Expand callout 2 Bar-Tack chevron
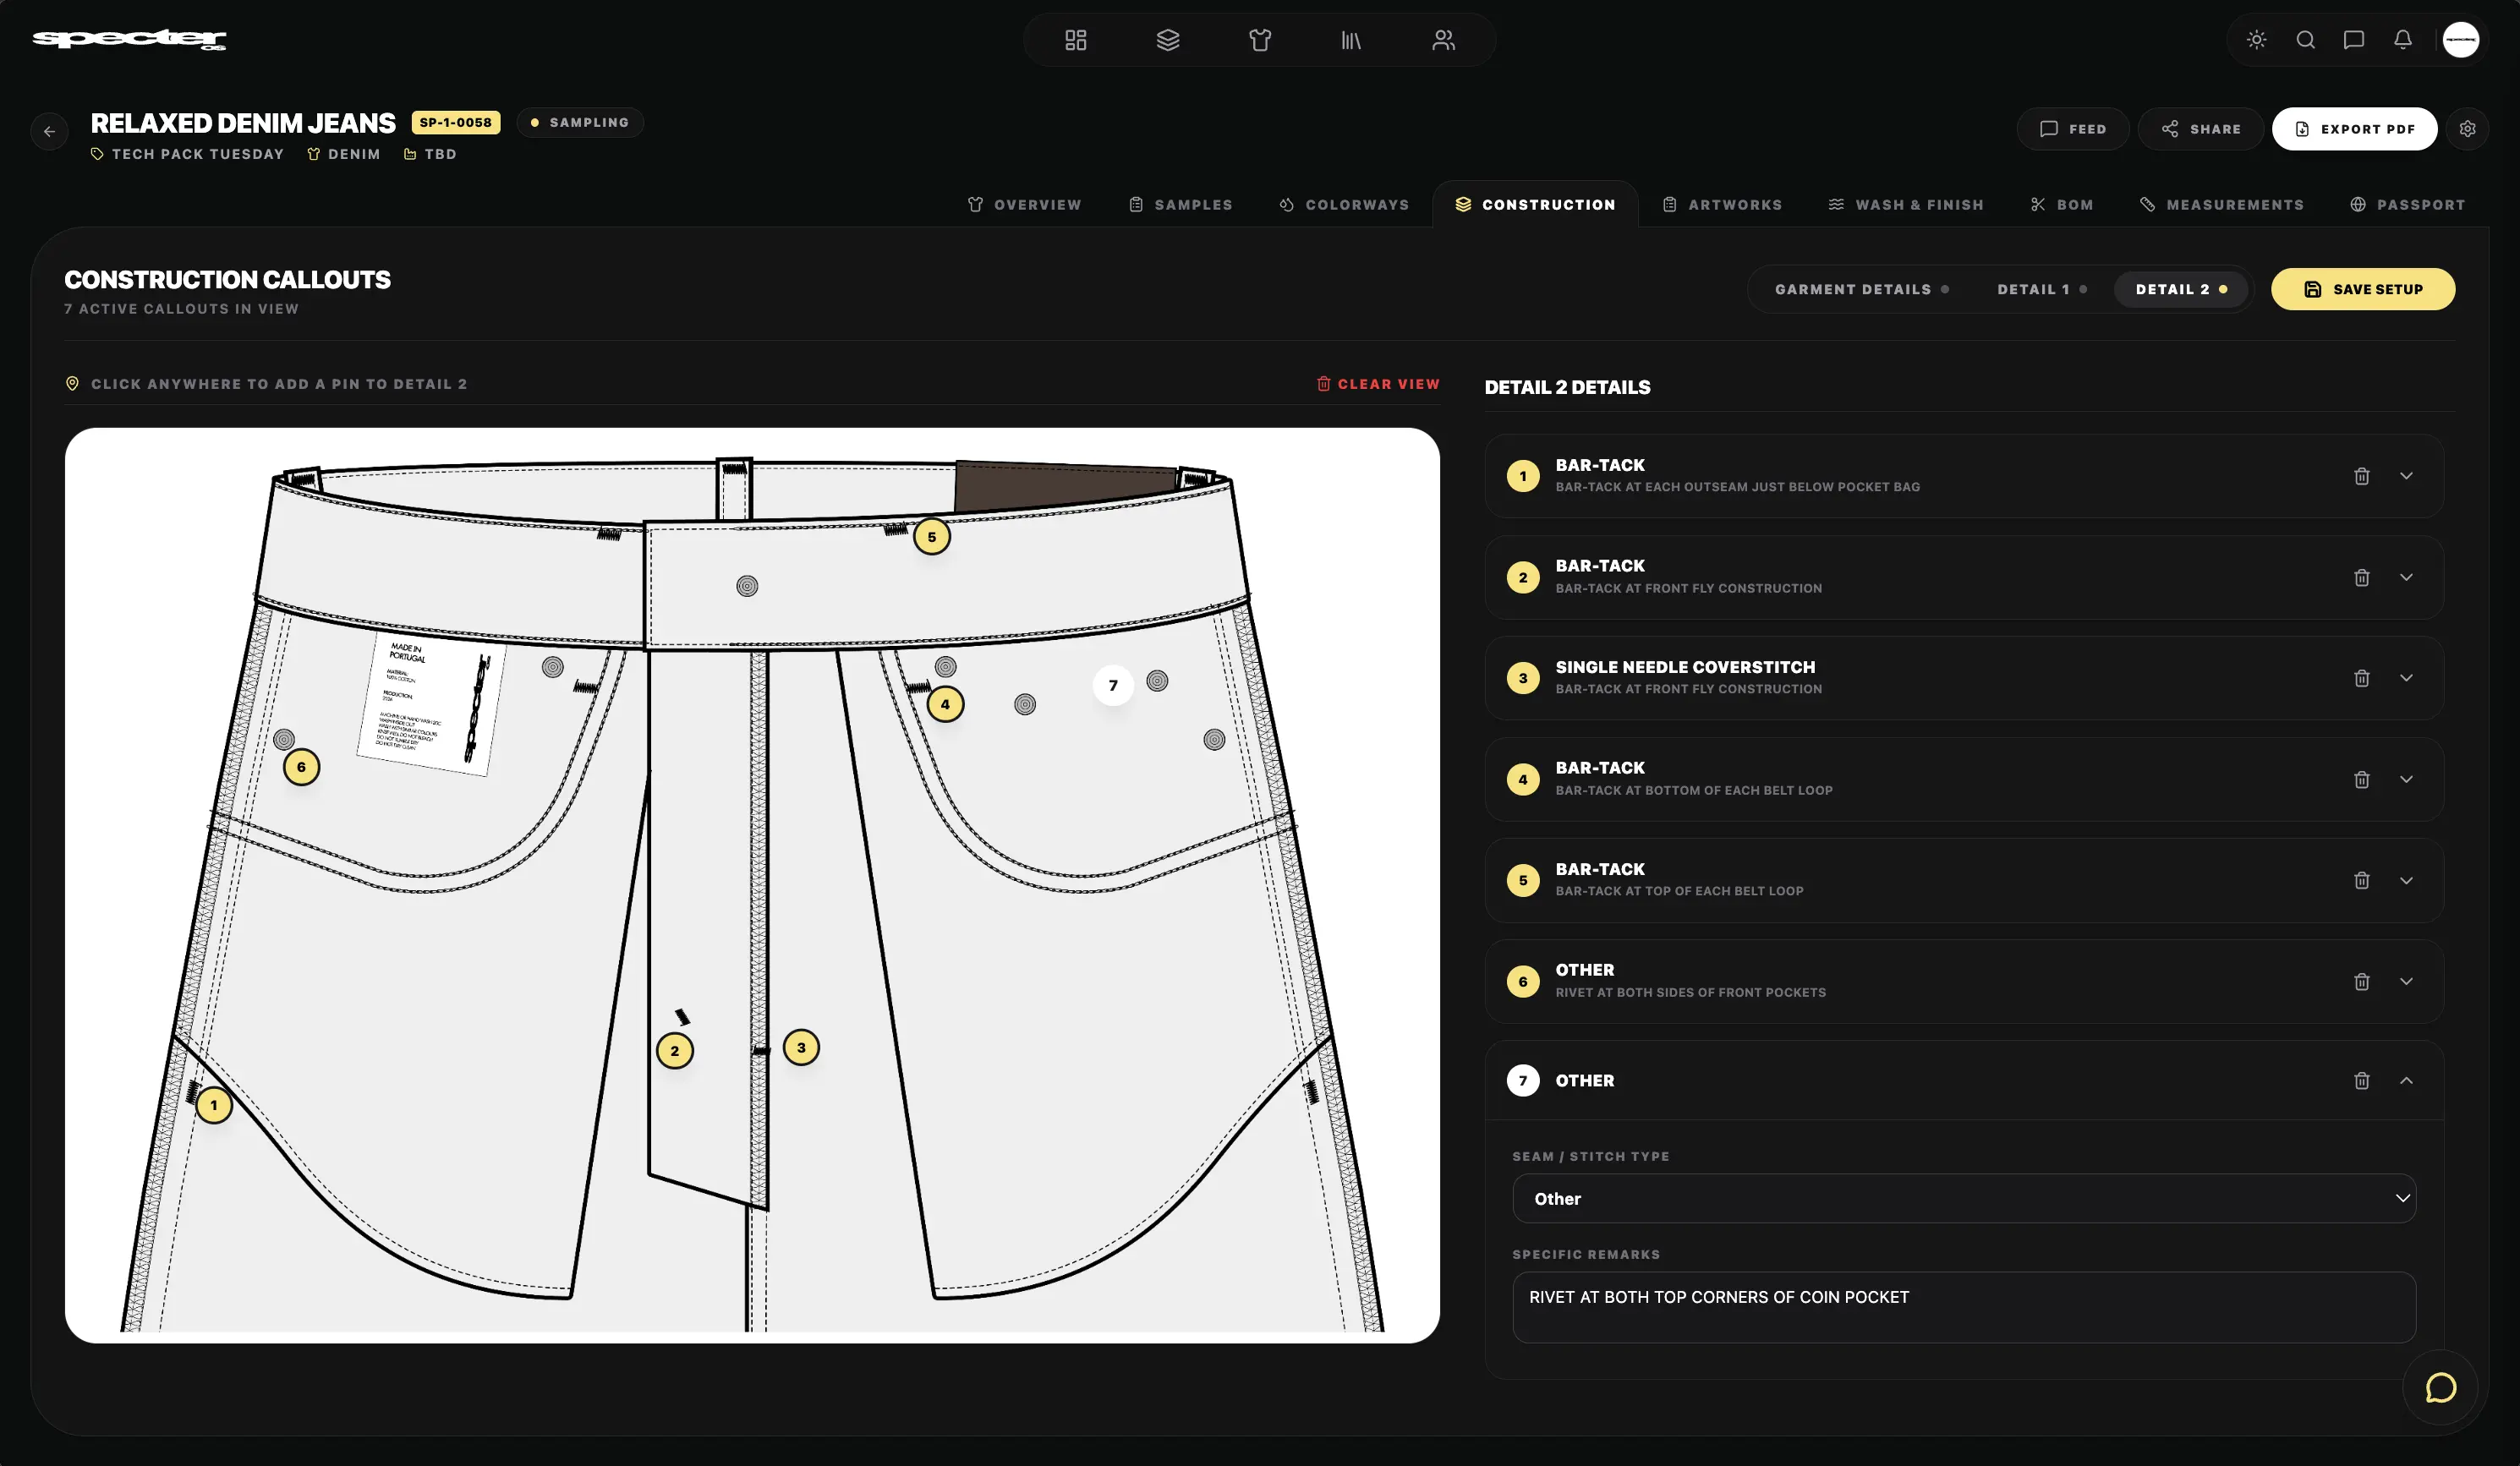Screen dimensions: 2520x1466 2406,578
